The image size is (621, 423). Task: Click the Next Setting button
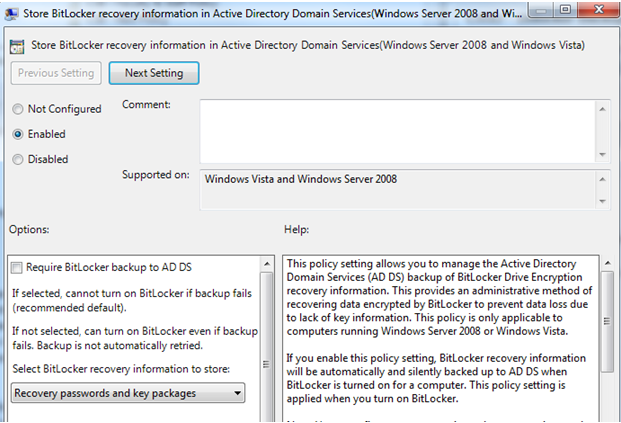[x=154, y=73]
